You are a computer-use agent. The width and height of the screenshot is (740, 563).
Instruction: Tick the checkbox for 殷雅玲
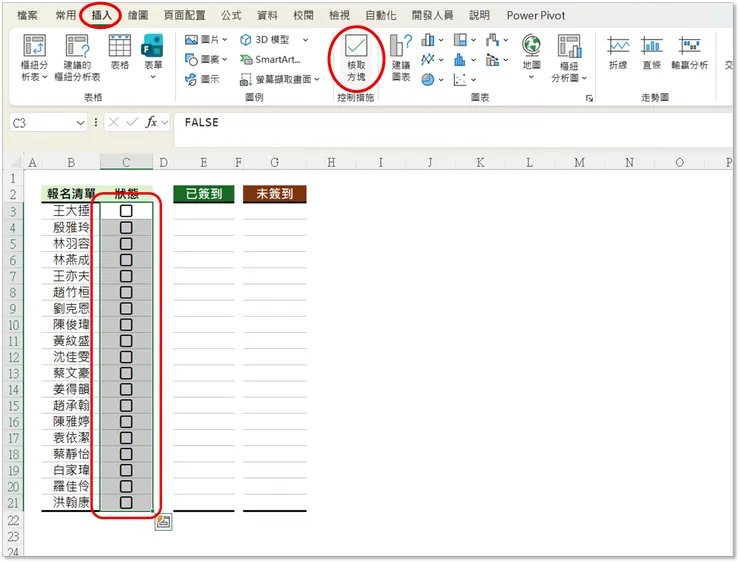(126, 227)
